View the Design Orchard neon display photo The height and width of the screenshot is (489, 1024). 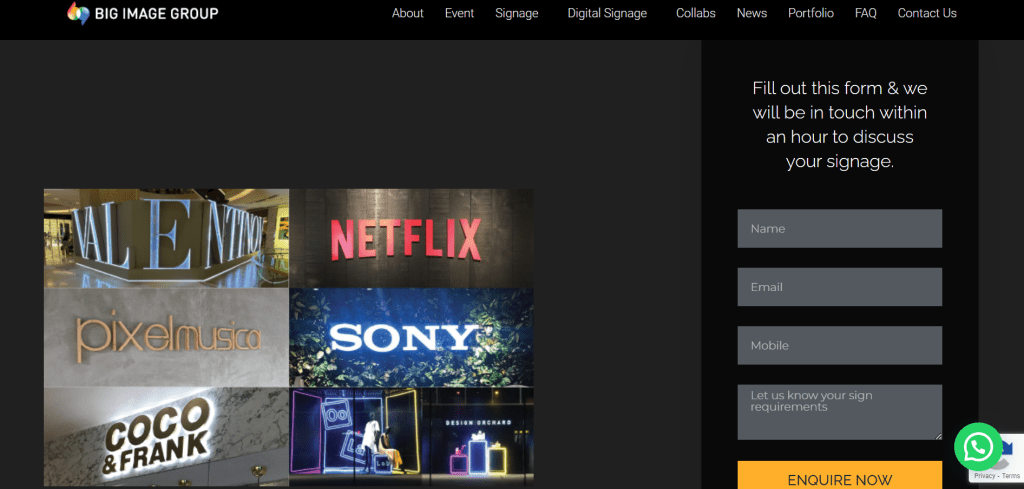point(411,437)
